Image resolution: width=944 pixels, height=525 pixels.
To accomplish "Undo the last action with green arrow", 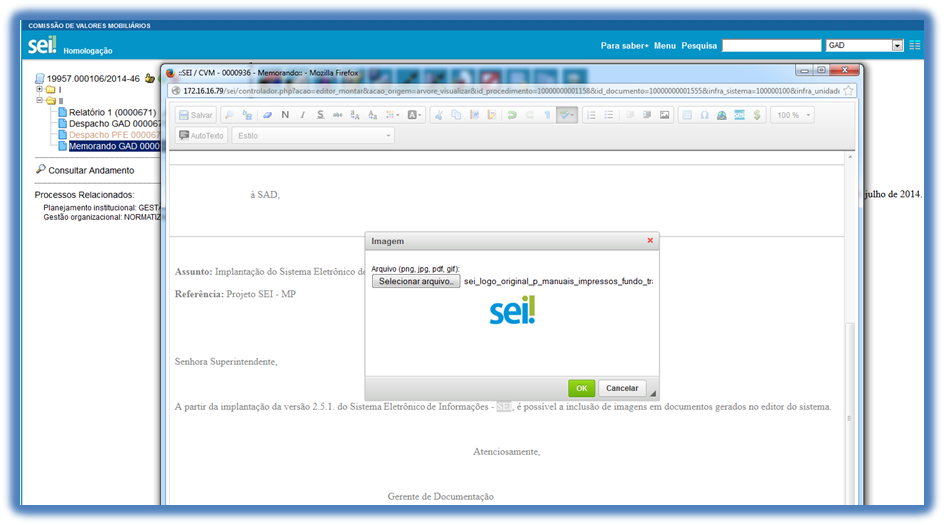I will point(512,115).
